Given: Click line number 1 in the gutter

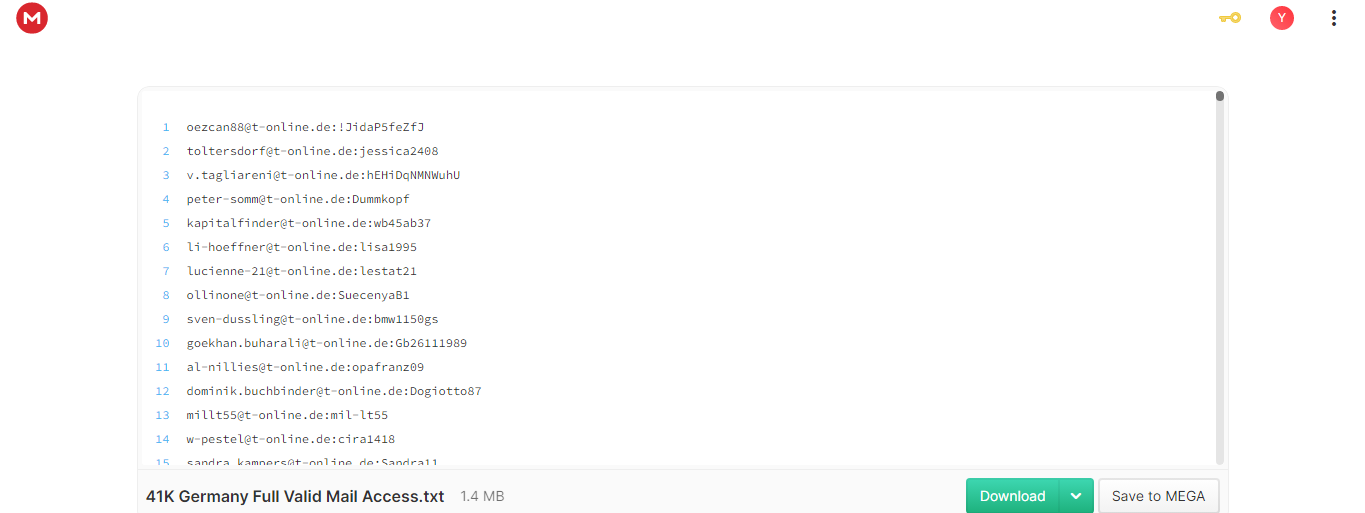Looking at the screenshot, I should tap(166, 127).
